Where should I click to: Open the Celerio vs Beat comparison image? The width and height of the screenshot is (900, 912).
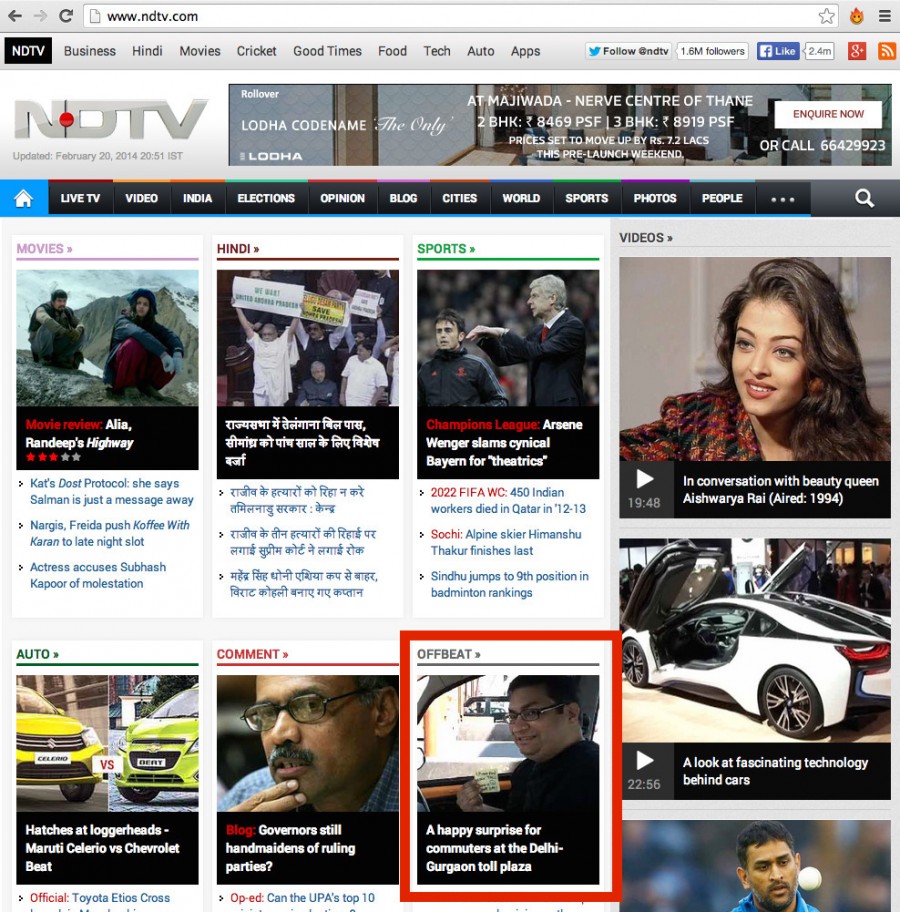(x=107, y=743)
